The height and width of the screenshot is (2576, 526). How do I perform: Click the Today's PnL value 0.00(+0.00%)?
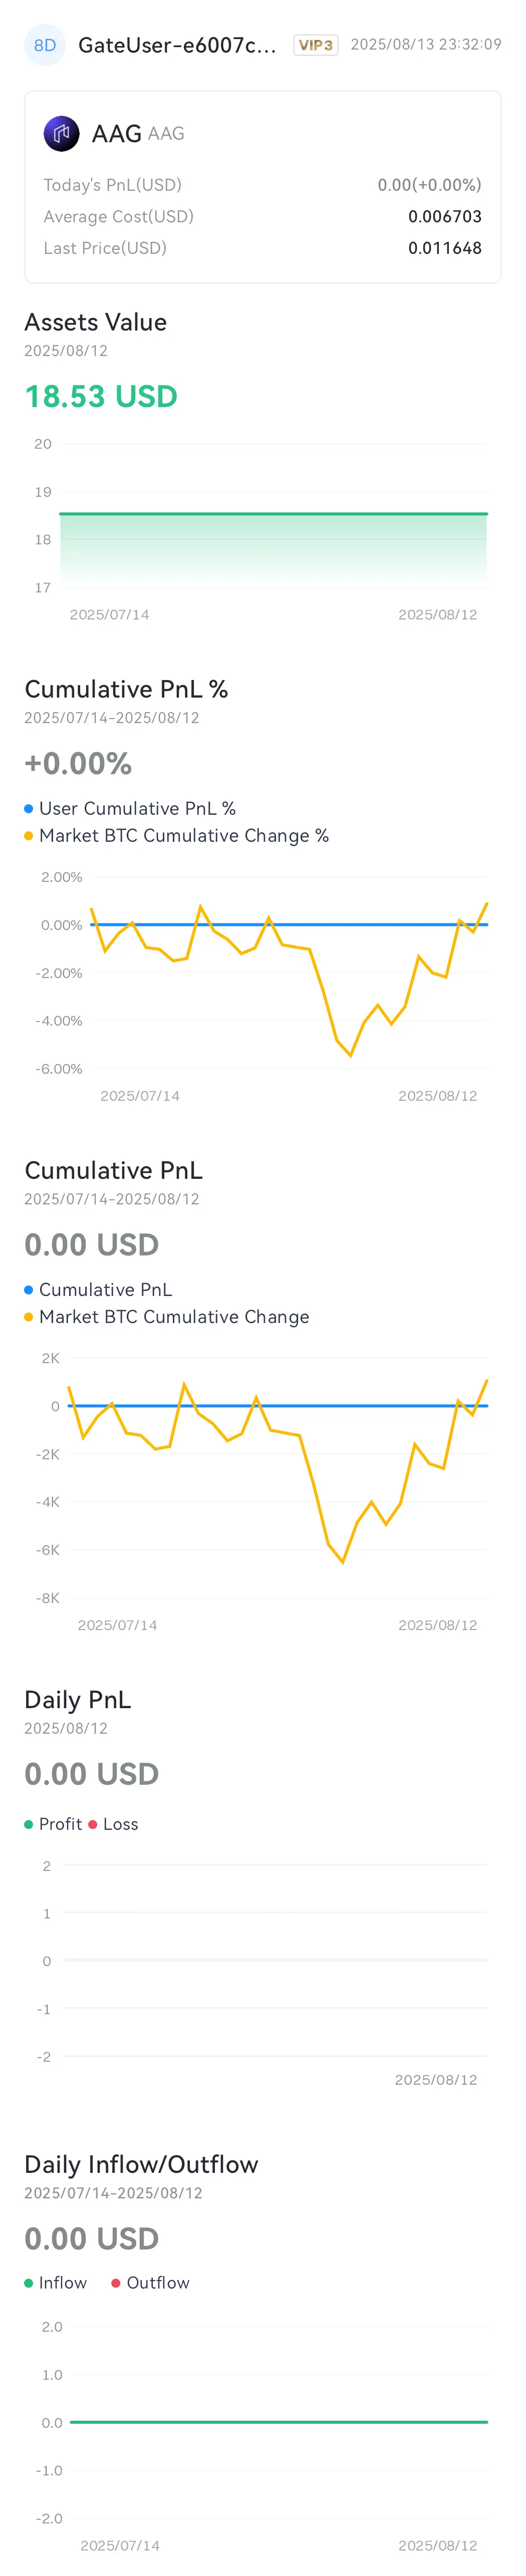[430, 185]
